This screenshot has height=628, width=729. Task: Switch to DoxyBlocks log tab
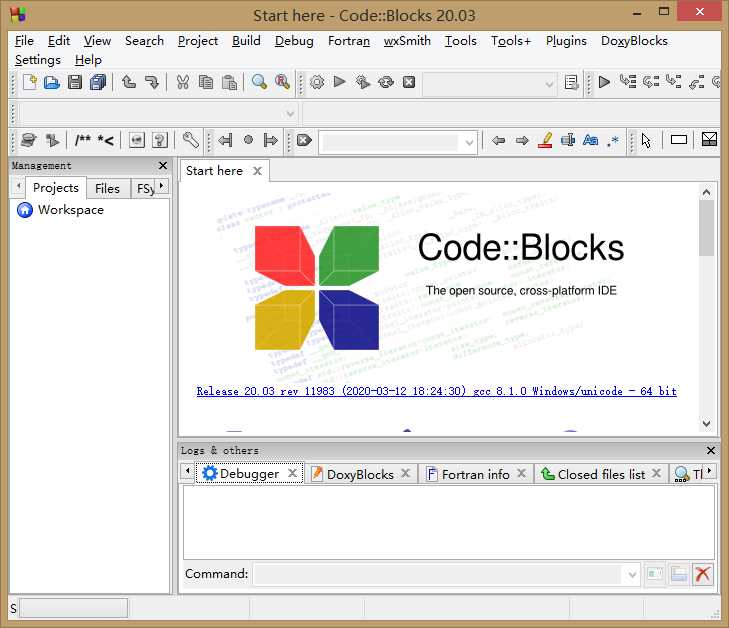point(360,474)
